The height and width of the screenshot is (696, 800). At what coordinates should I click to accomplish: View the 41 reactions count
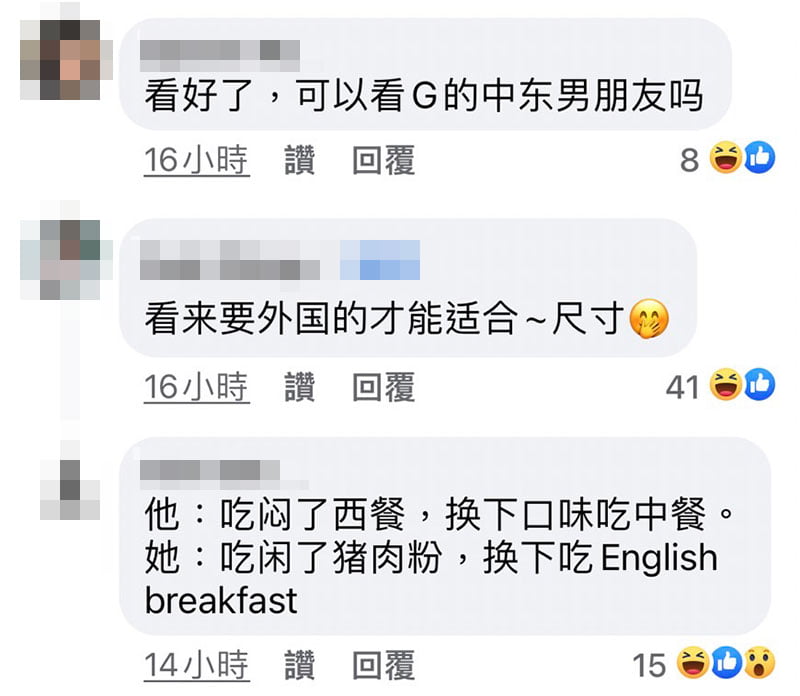pyautogui.click(x=682, y=387)
